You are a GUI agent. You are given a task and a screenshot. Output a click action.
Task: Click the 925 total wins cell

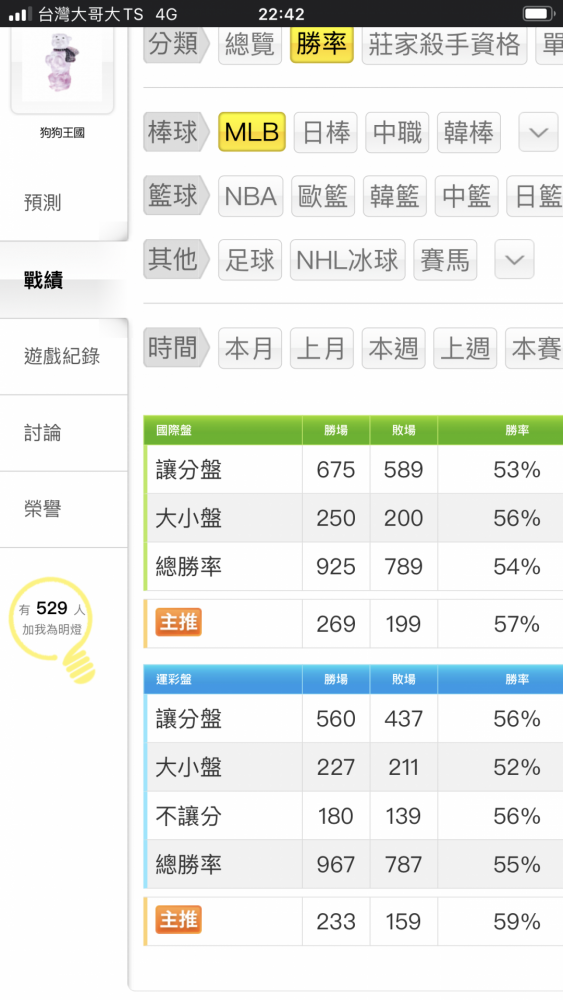(x=336, y=566)
